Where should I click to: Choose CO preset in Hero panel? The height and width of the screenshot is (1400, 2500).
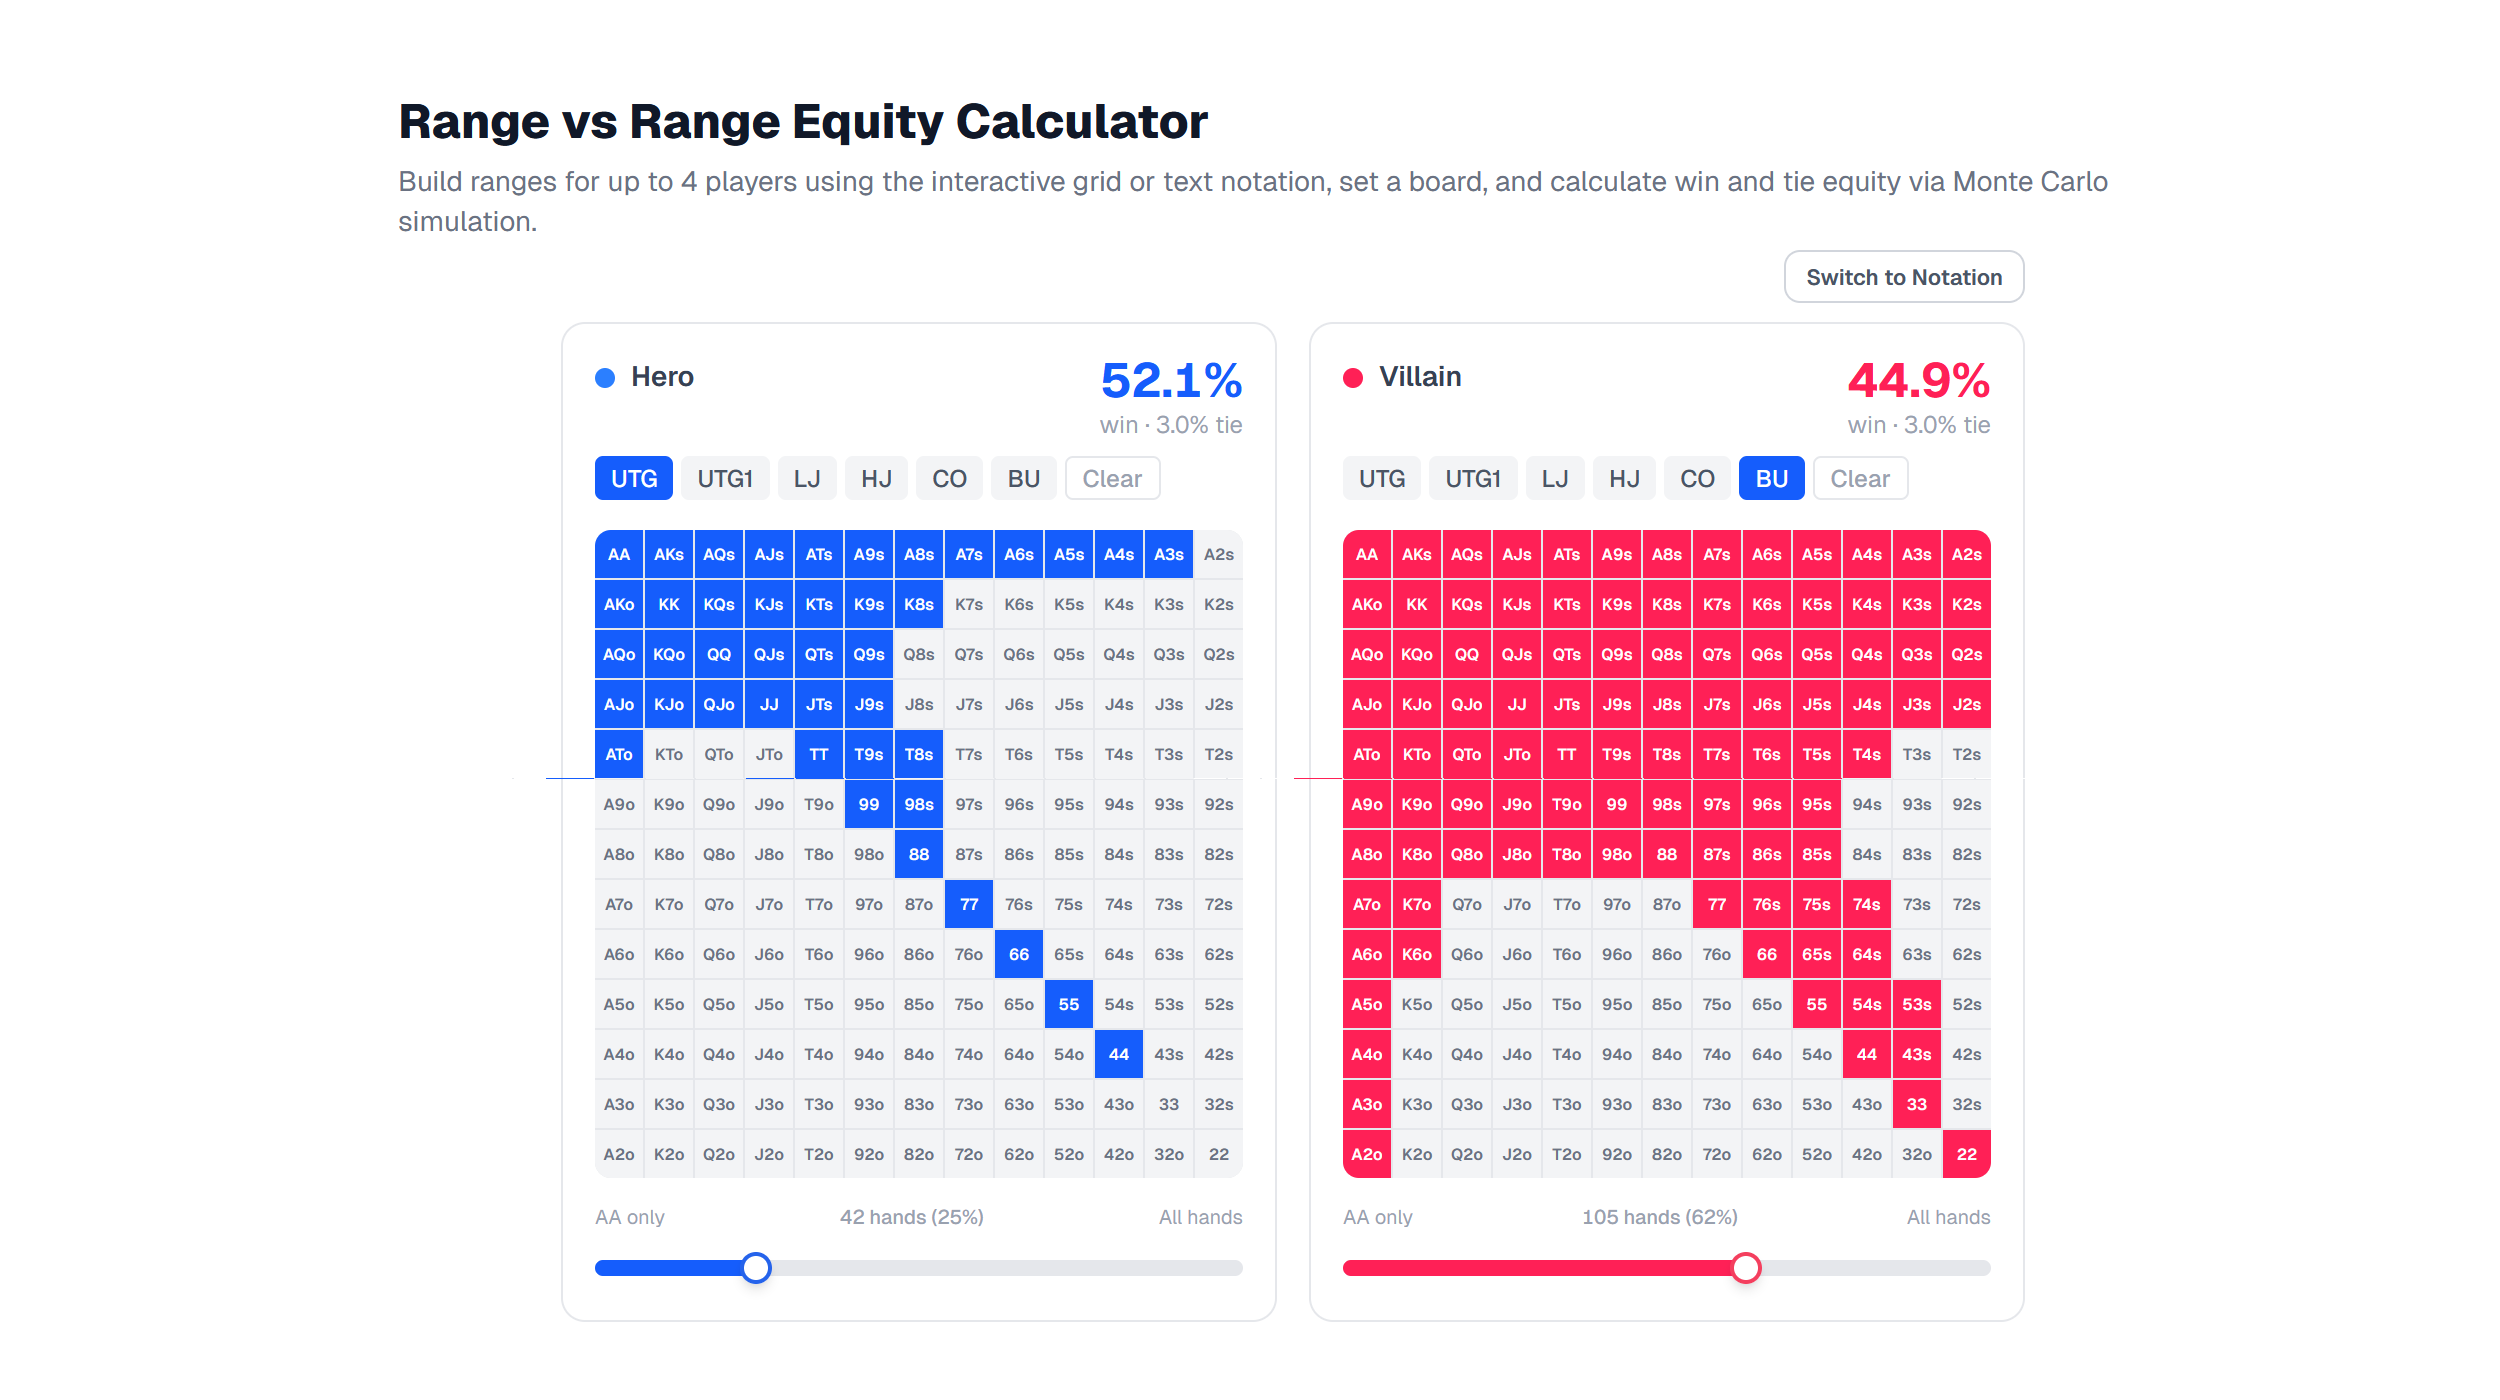pyautogui.click(x=949, y=479)
